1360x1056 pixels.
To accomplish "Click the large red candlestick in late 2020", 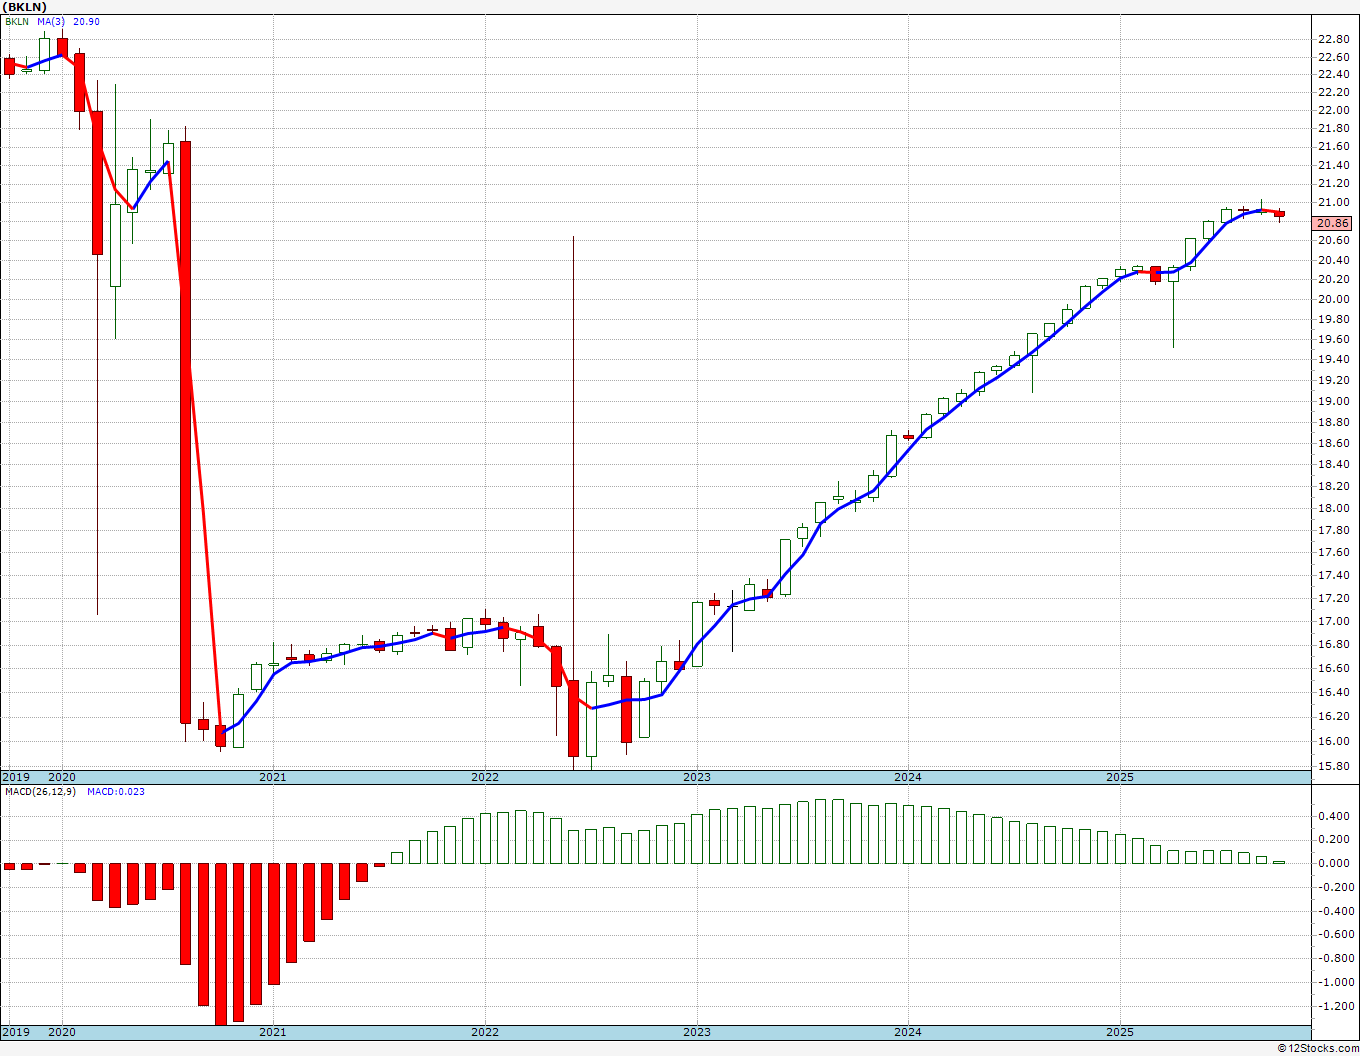I will [185, 432].
